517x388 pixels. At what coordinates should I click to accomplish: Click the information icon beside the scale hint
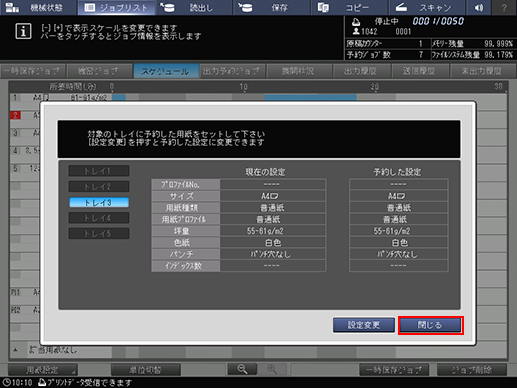tap(23, 31)
